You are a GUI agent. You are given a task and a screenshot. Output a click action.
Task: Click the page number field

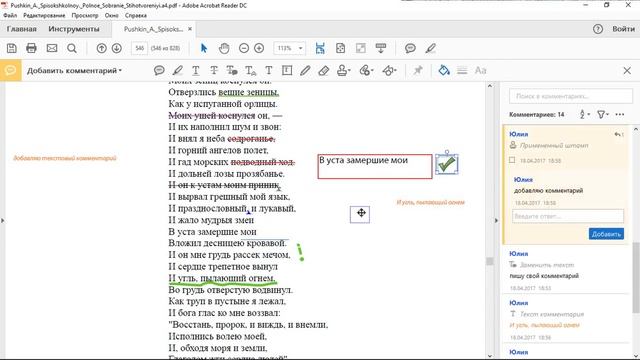tap(140, 48)
